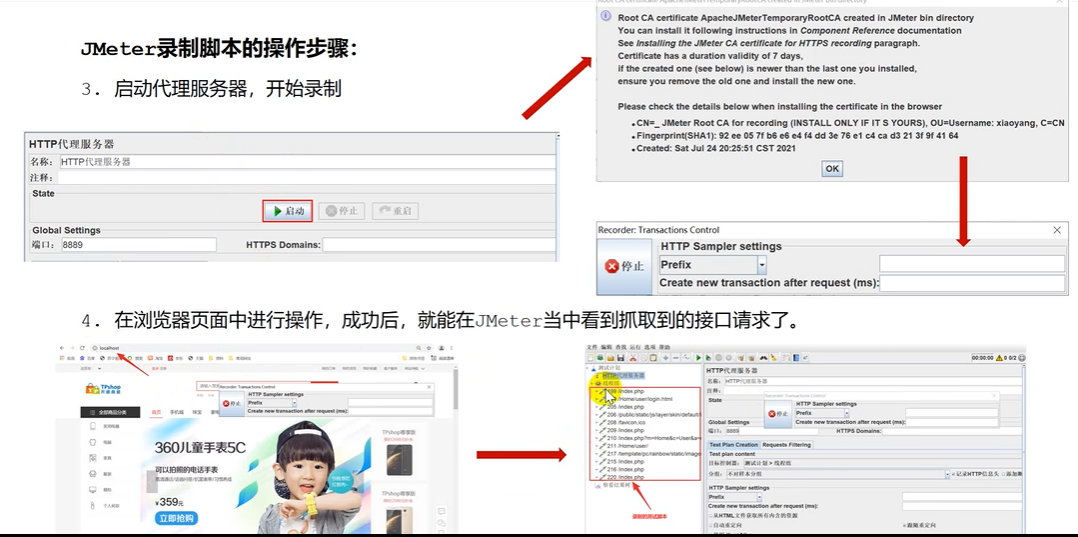Click the 重启 button in State section
Viewport: 1078px width, 537px height.
coord(395,211)
